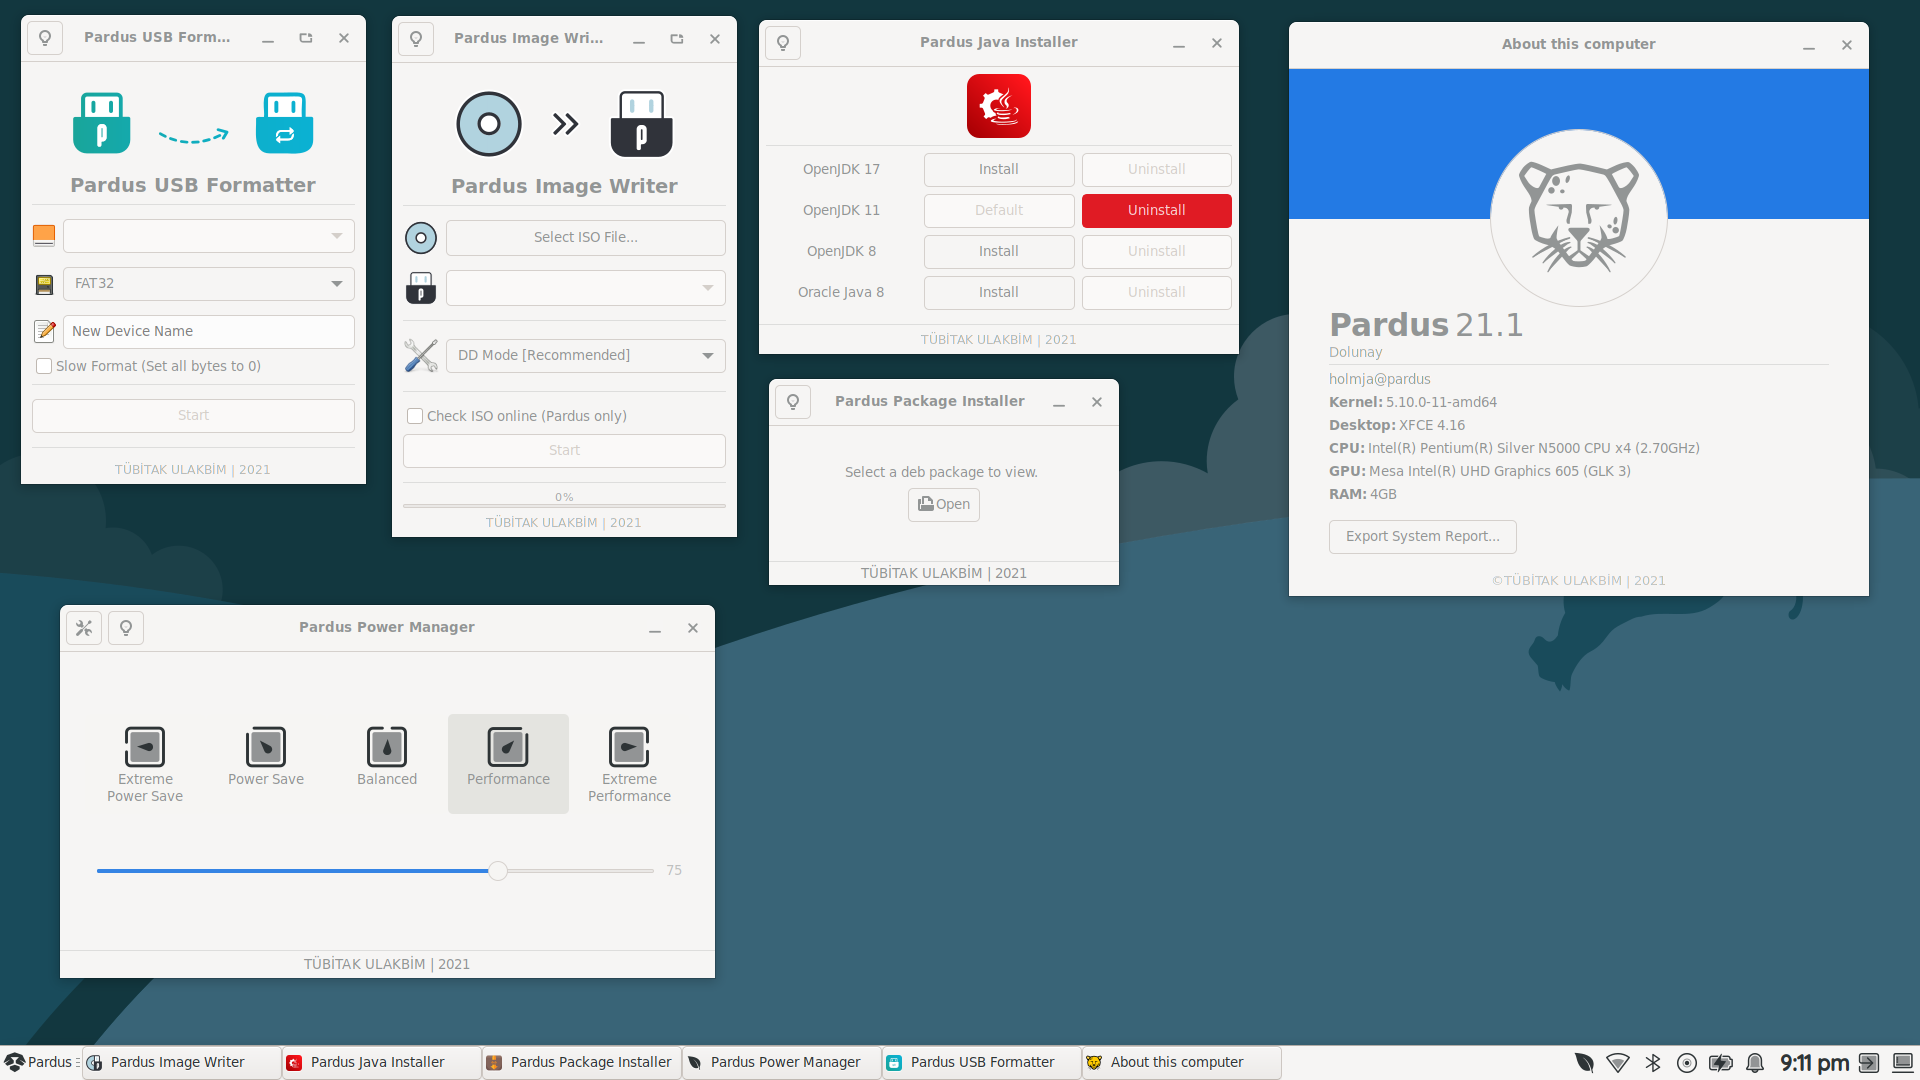Install OpenJDK 17
Viewport: 1920px width, 1080px height.
(x=999, y=170)
